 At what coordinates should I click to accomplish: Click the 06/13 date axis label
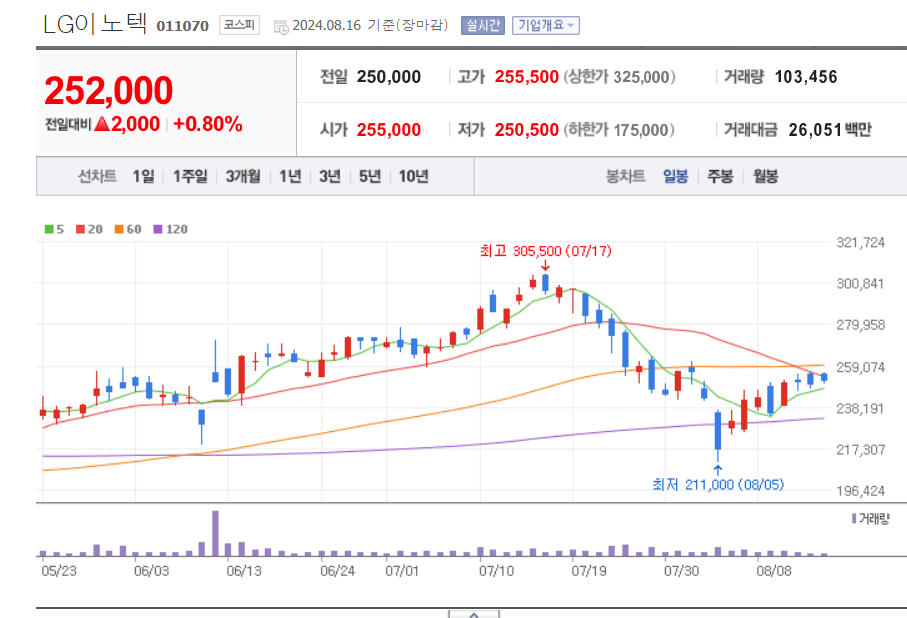[244, 571]
